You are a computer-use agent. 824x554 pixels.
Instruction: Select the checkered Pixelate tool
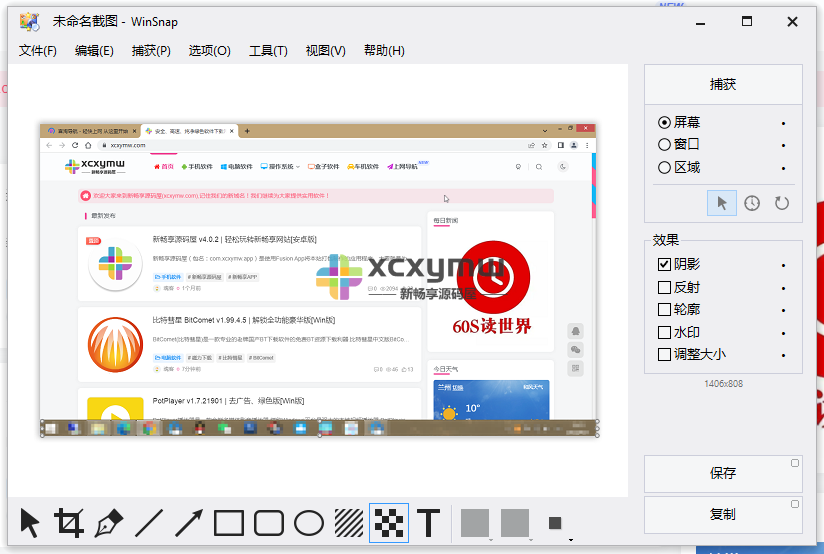pyautogui.click(x=389, y=523)
